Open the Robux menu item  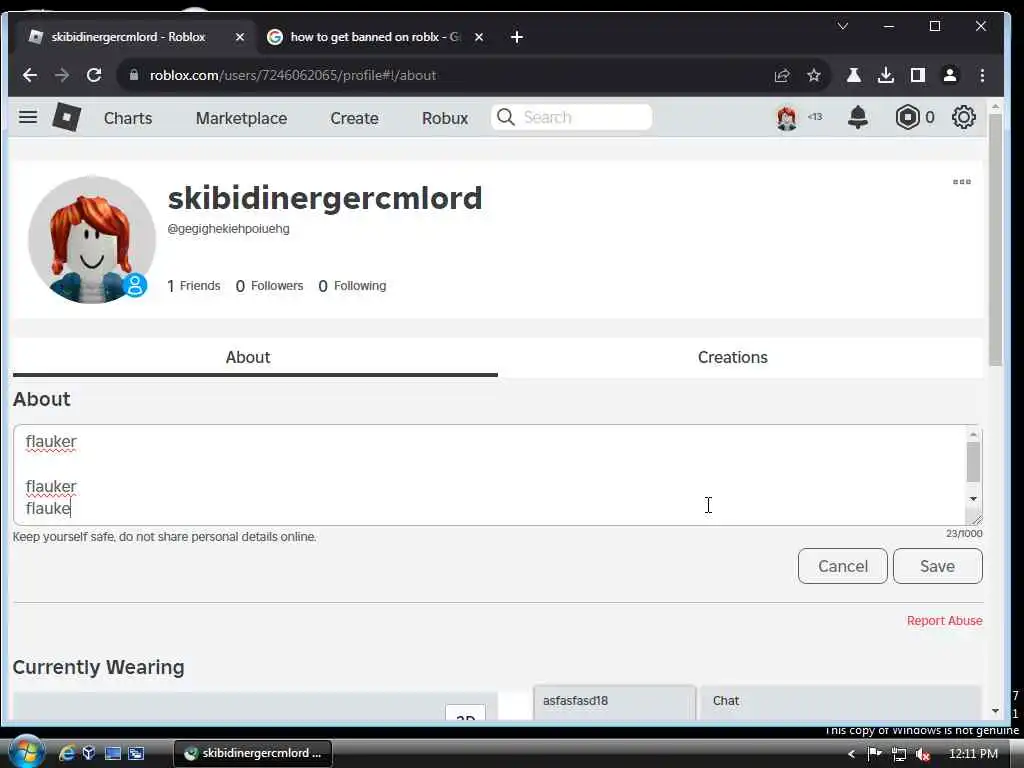coord(445,118)
